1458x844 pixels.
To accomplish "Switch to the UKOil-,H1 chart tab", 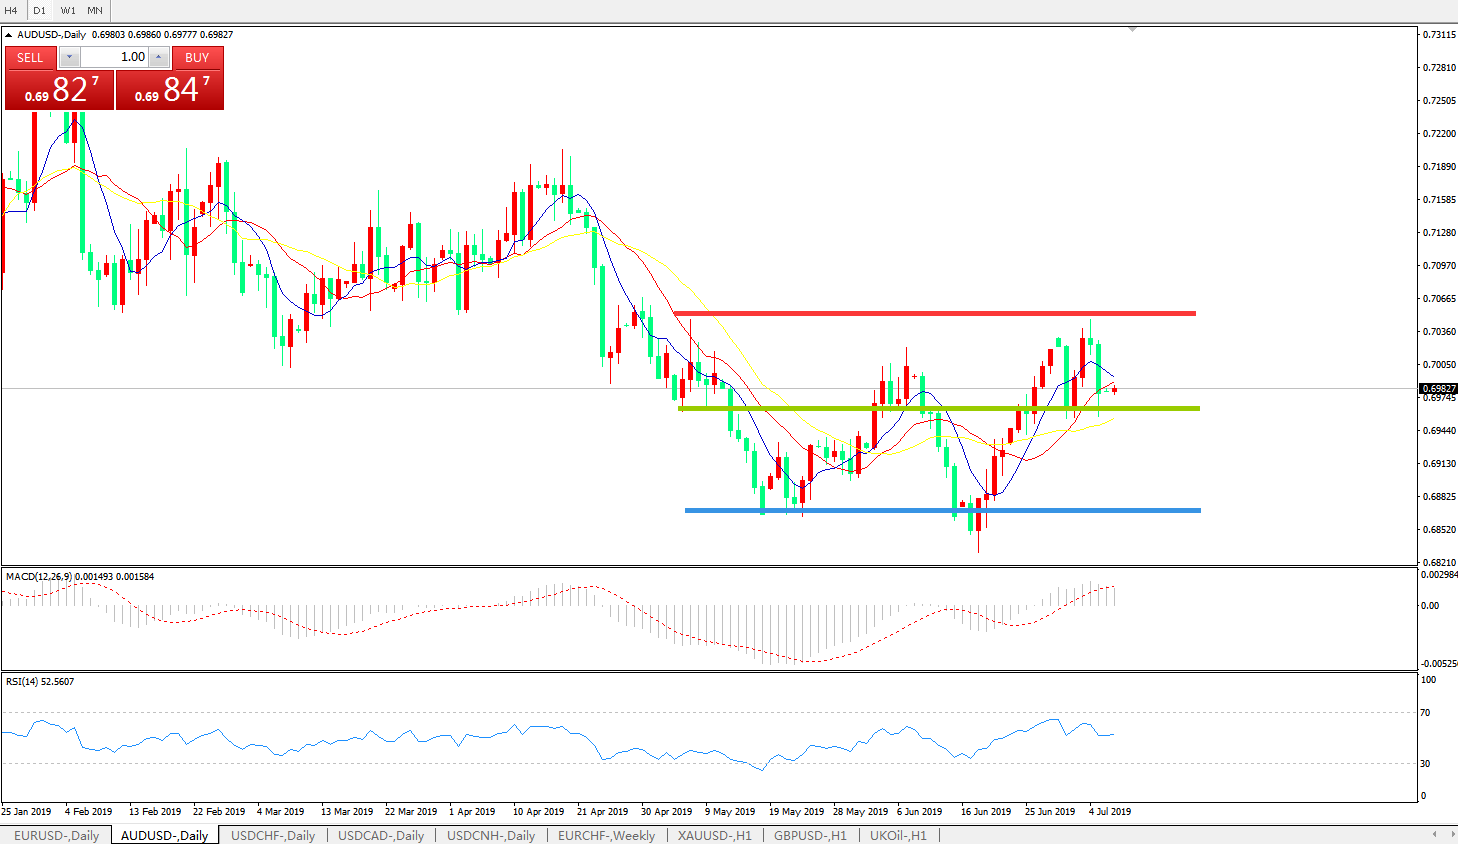I will (898, 835).
